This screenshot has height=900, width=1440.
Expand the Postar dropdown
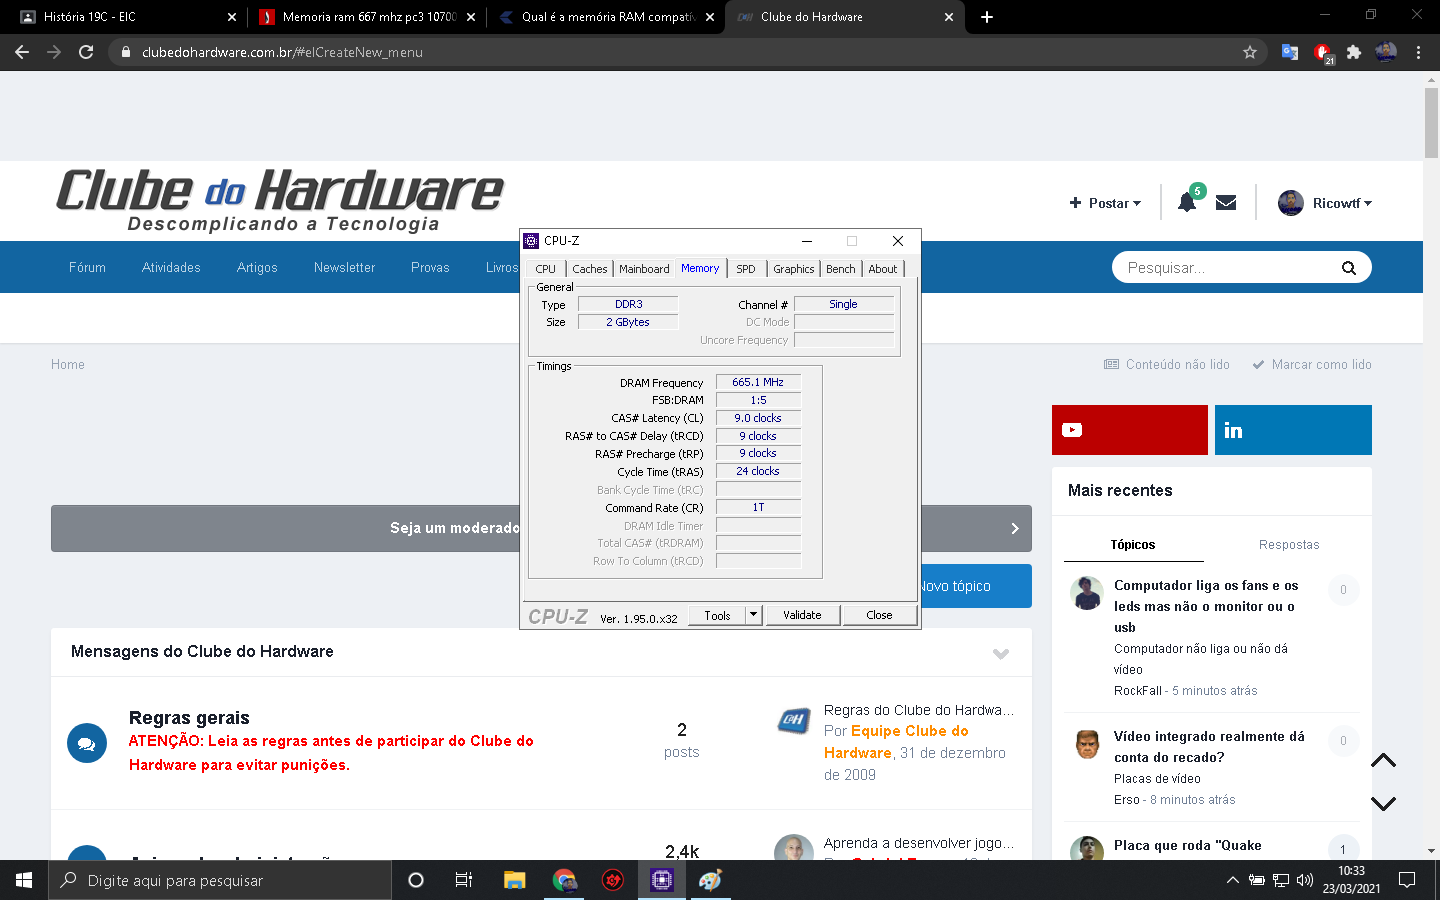click(1105, 203)
